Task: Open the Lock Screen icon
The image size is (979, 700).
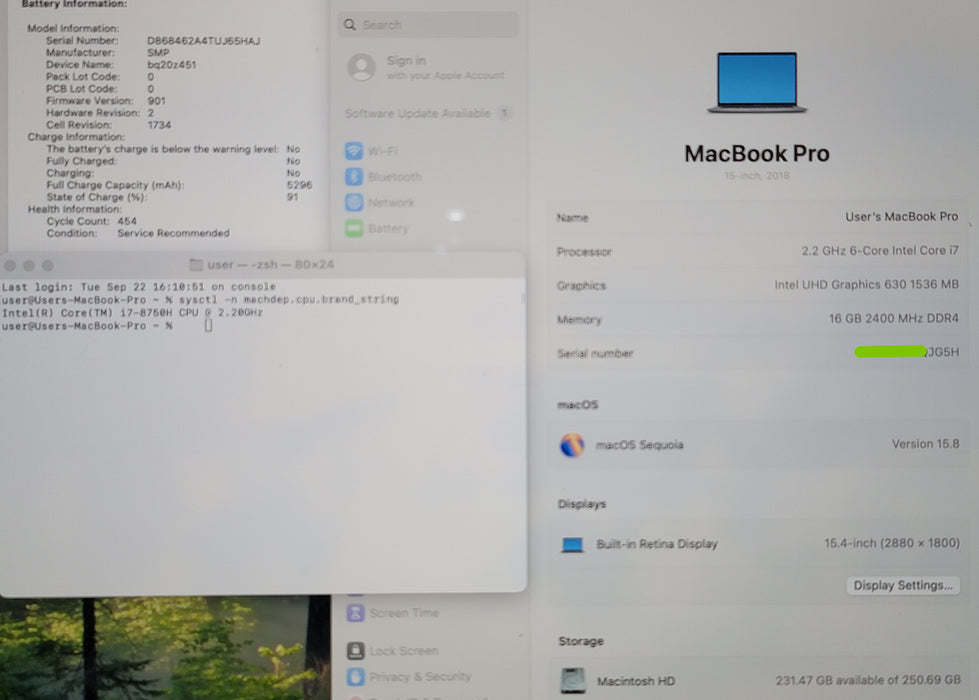Action: [355, 651]
